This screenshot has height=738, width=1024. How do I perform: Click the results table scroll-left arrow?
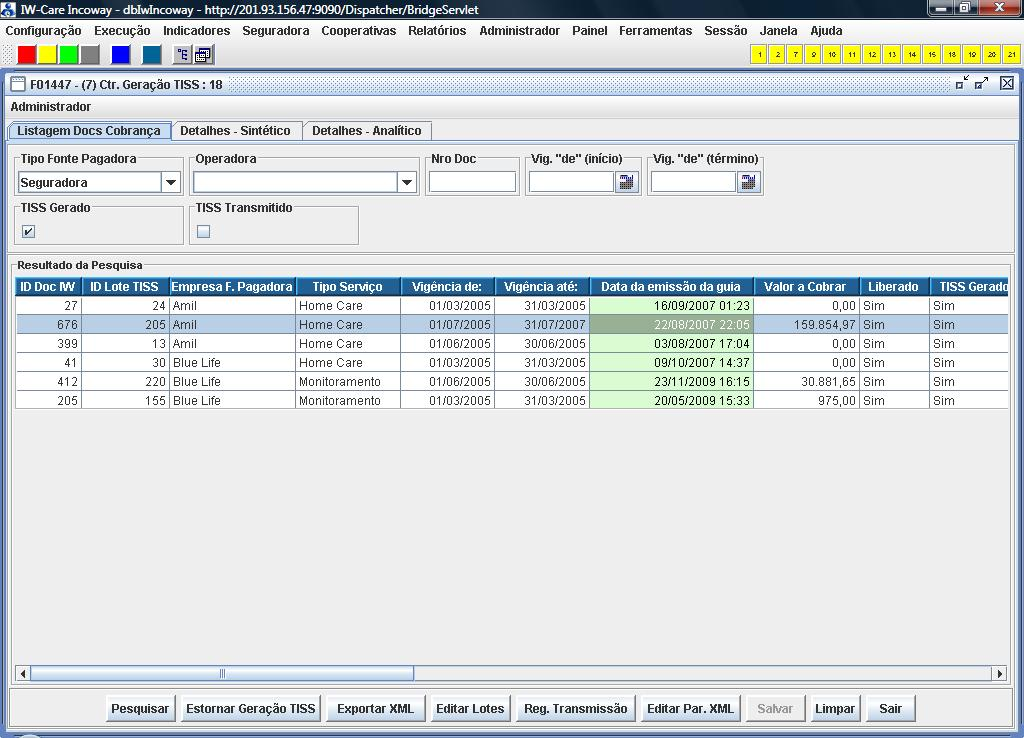pyautogui.click(x=23, y=673)
